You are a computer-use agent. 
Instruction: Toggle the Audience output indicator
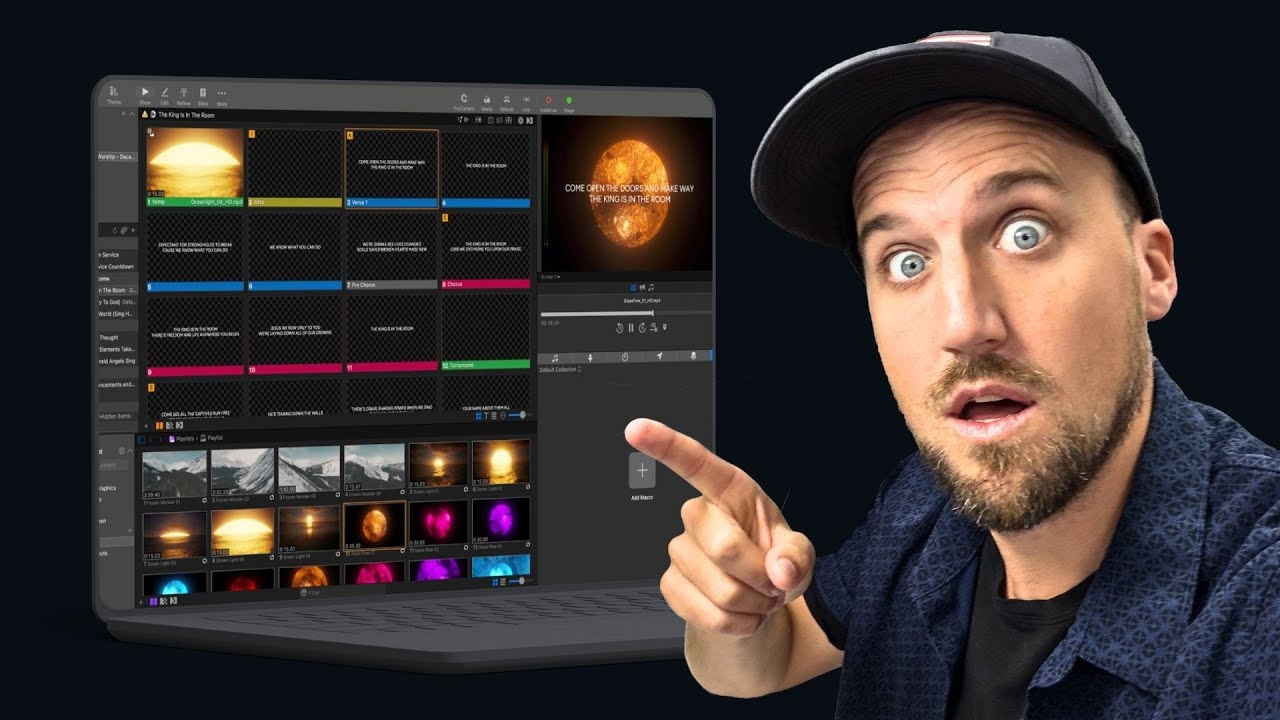(548, 103)
